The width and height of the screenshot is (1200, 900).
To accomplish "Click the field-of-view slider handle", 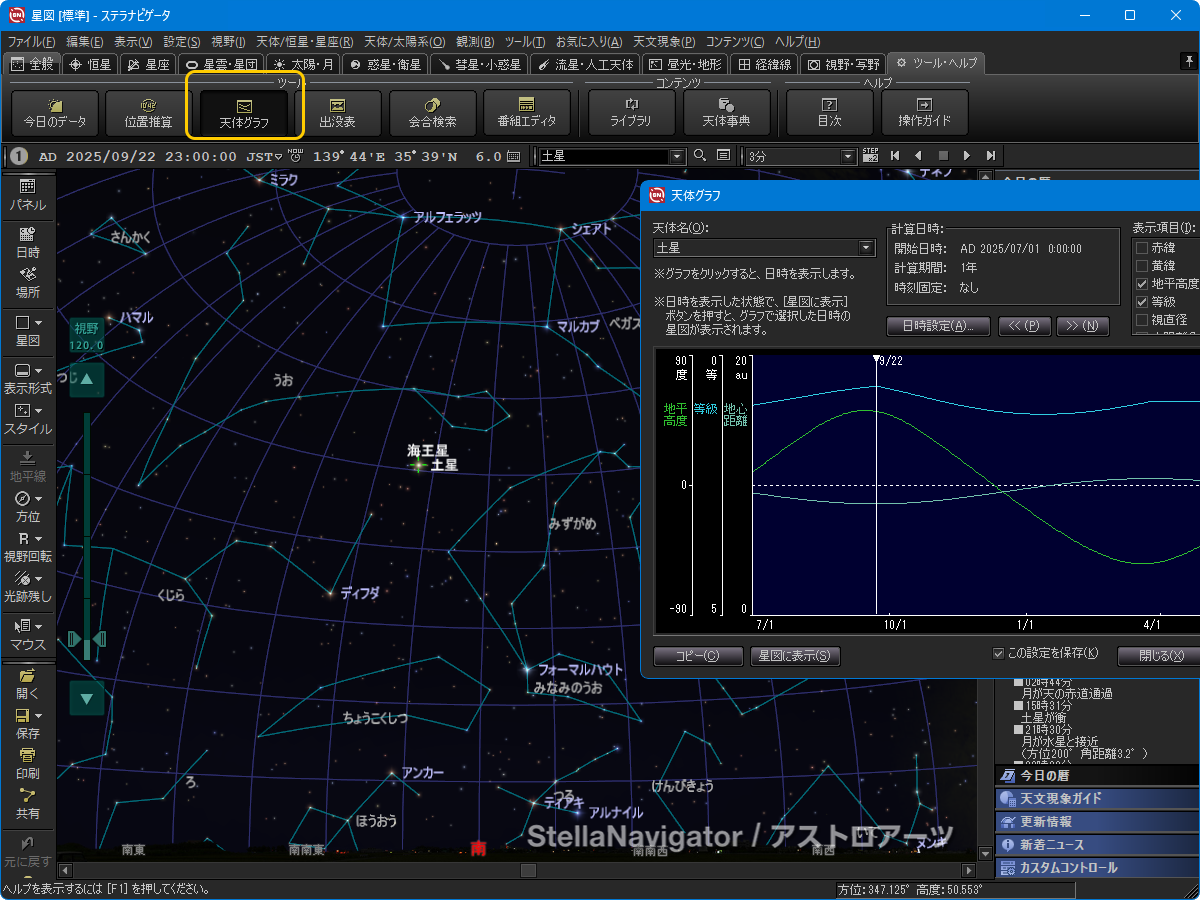I will click(86, 639).
